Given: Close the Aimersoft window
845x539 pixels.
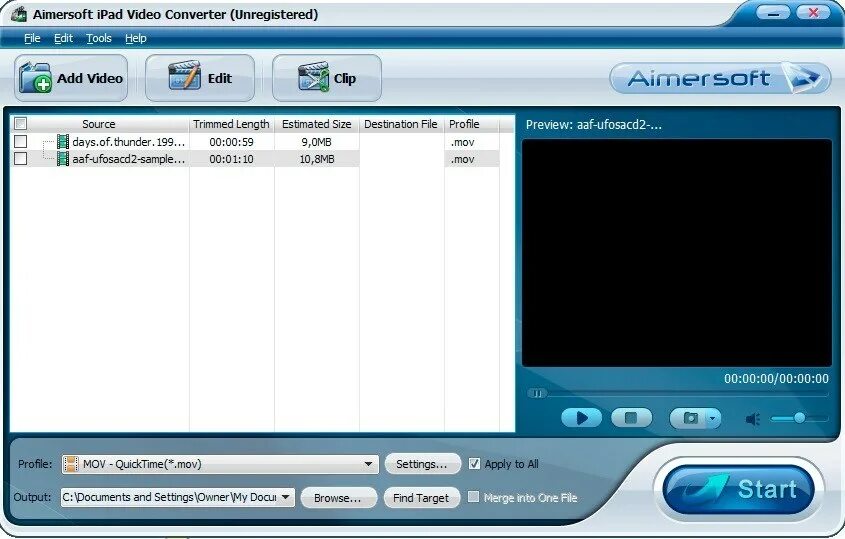Looking at the screenshot, I should (x=813, y=12).
